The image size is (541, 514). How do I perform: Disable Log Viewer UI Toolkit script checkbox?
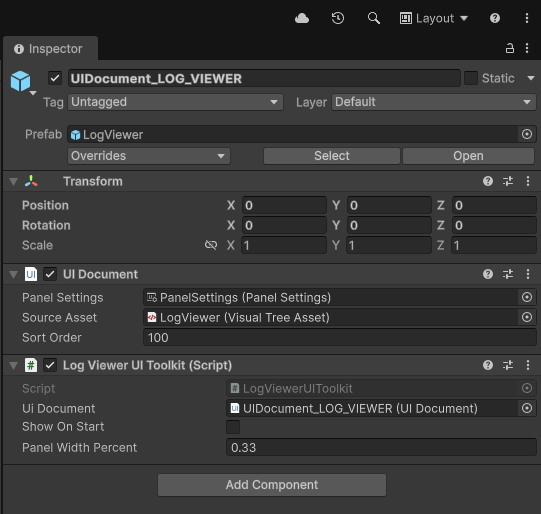coord(50,365)
